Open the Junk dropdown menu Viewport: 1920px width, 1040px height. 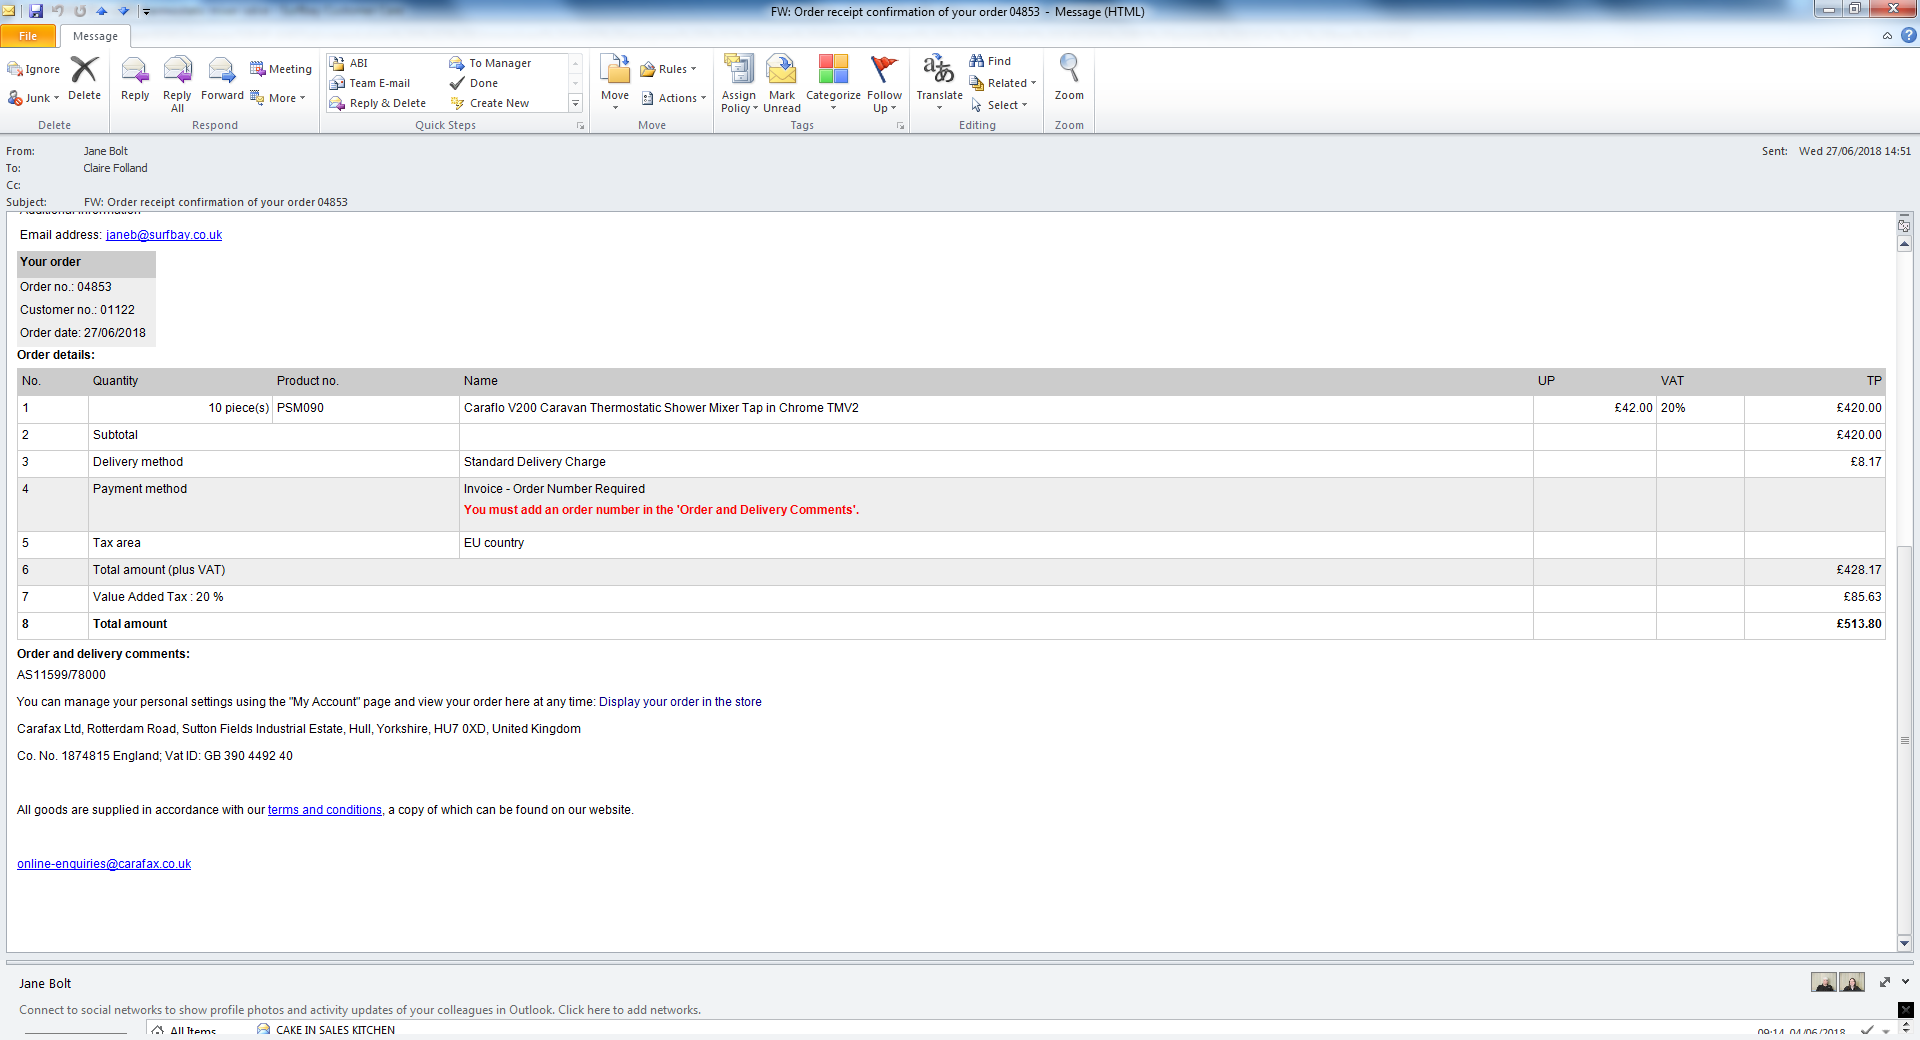point(34,98)
